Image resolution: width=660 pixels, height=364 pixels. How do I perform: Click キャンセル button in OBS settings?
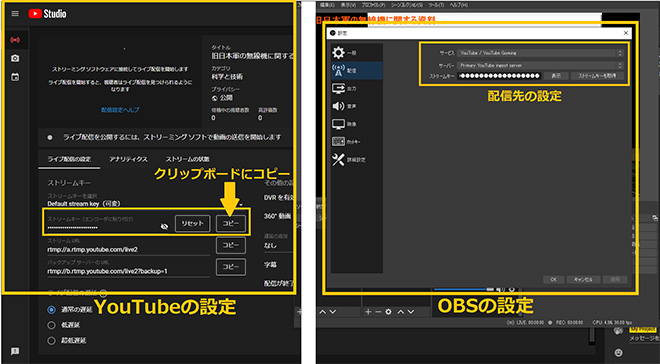(583, 279)
